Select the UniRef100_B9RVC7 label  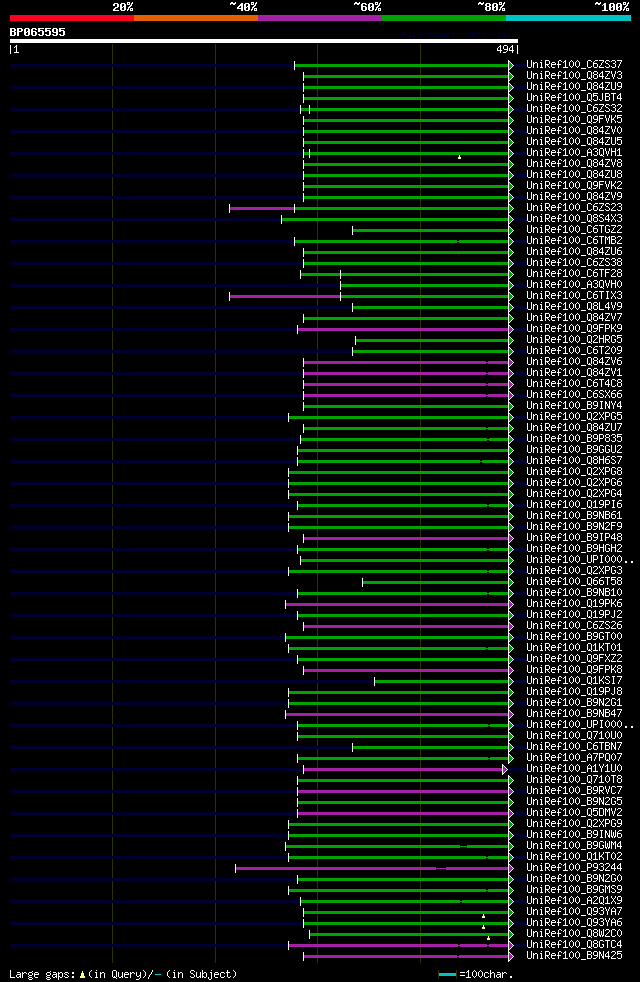[x=574, y=791]
